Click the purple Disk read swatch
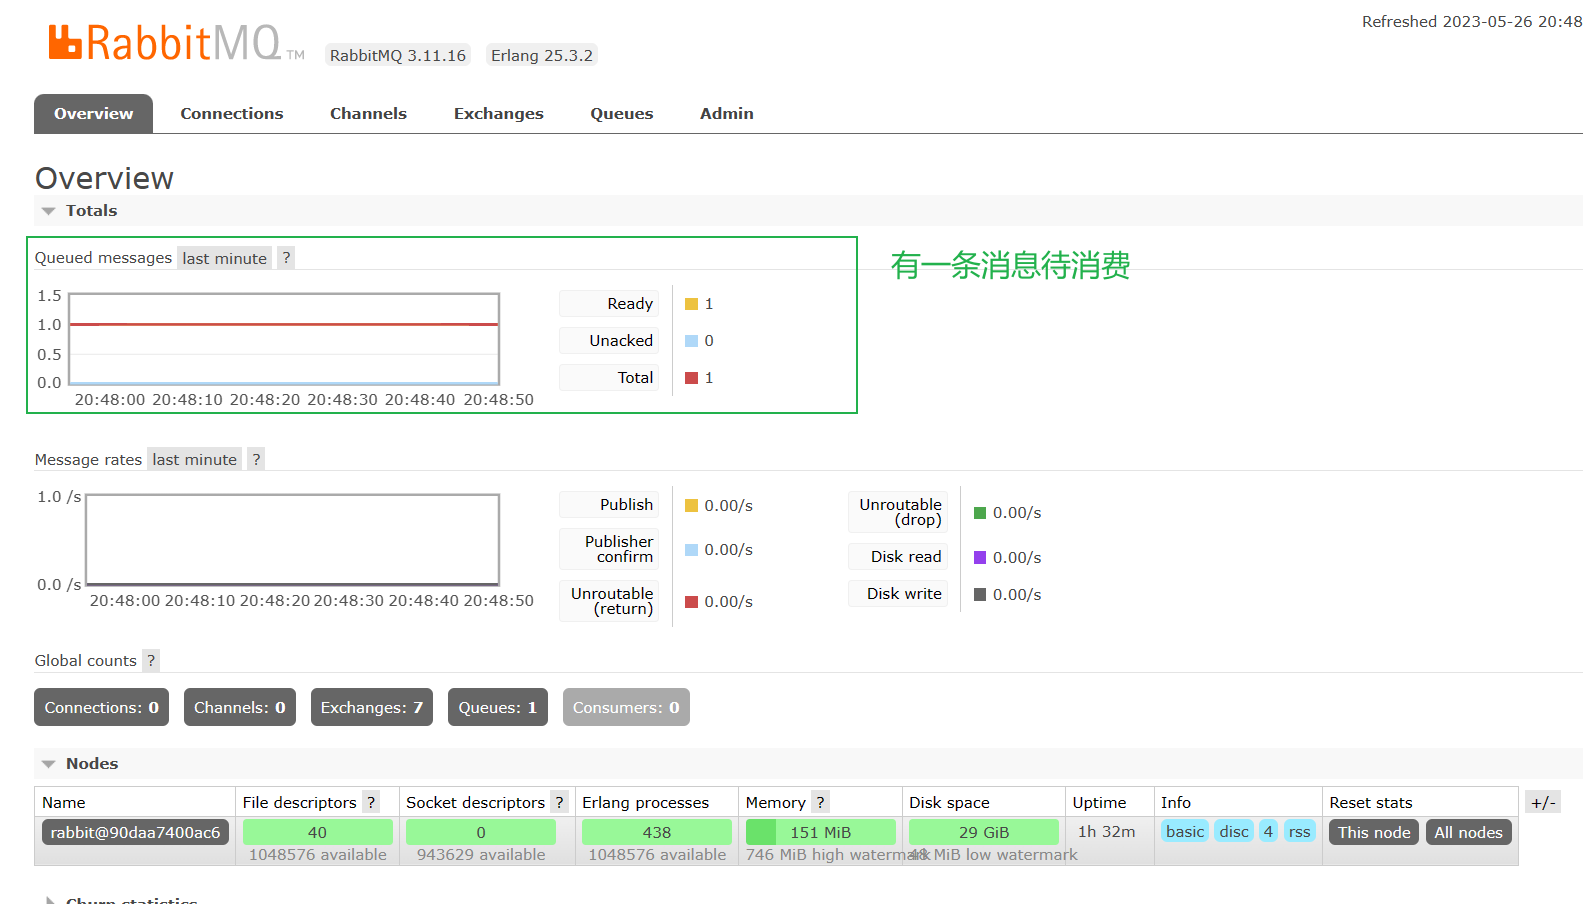The width and height of the screenshot is (1583, 904). [980, 558]
